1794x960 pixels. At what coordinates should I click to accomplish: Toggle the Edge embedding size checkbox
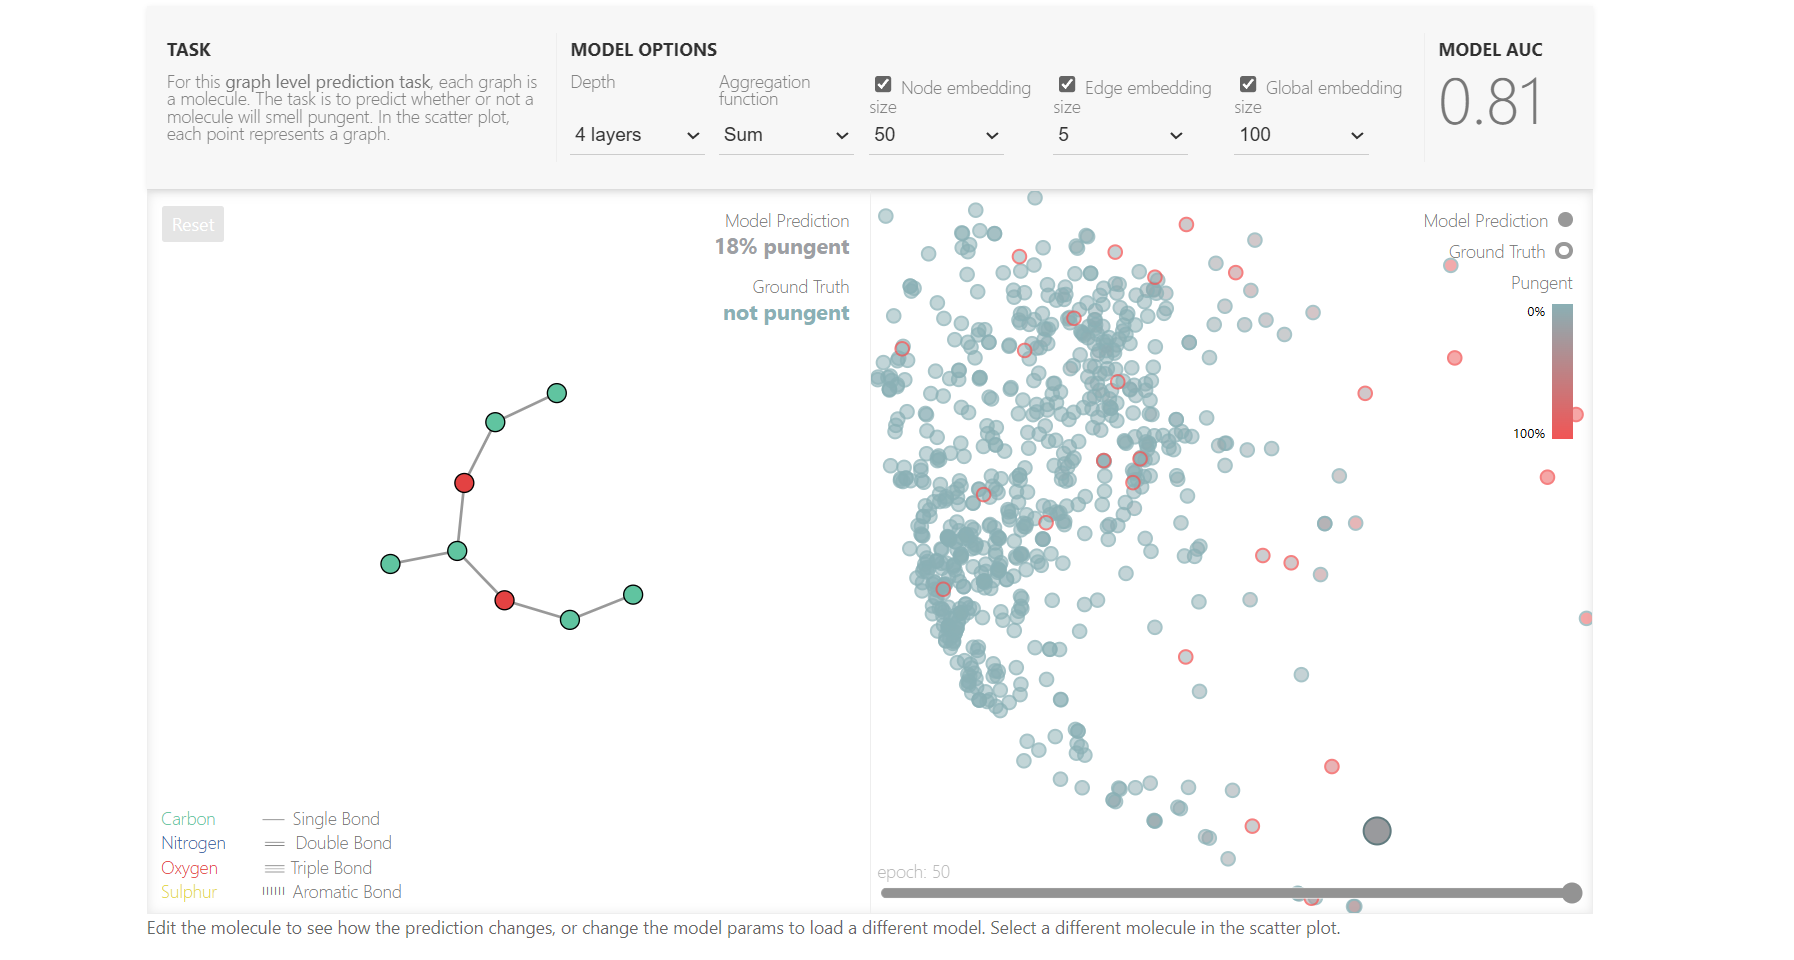click(1067, 85)
